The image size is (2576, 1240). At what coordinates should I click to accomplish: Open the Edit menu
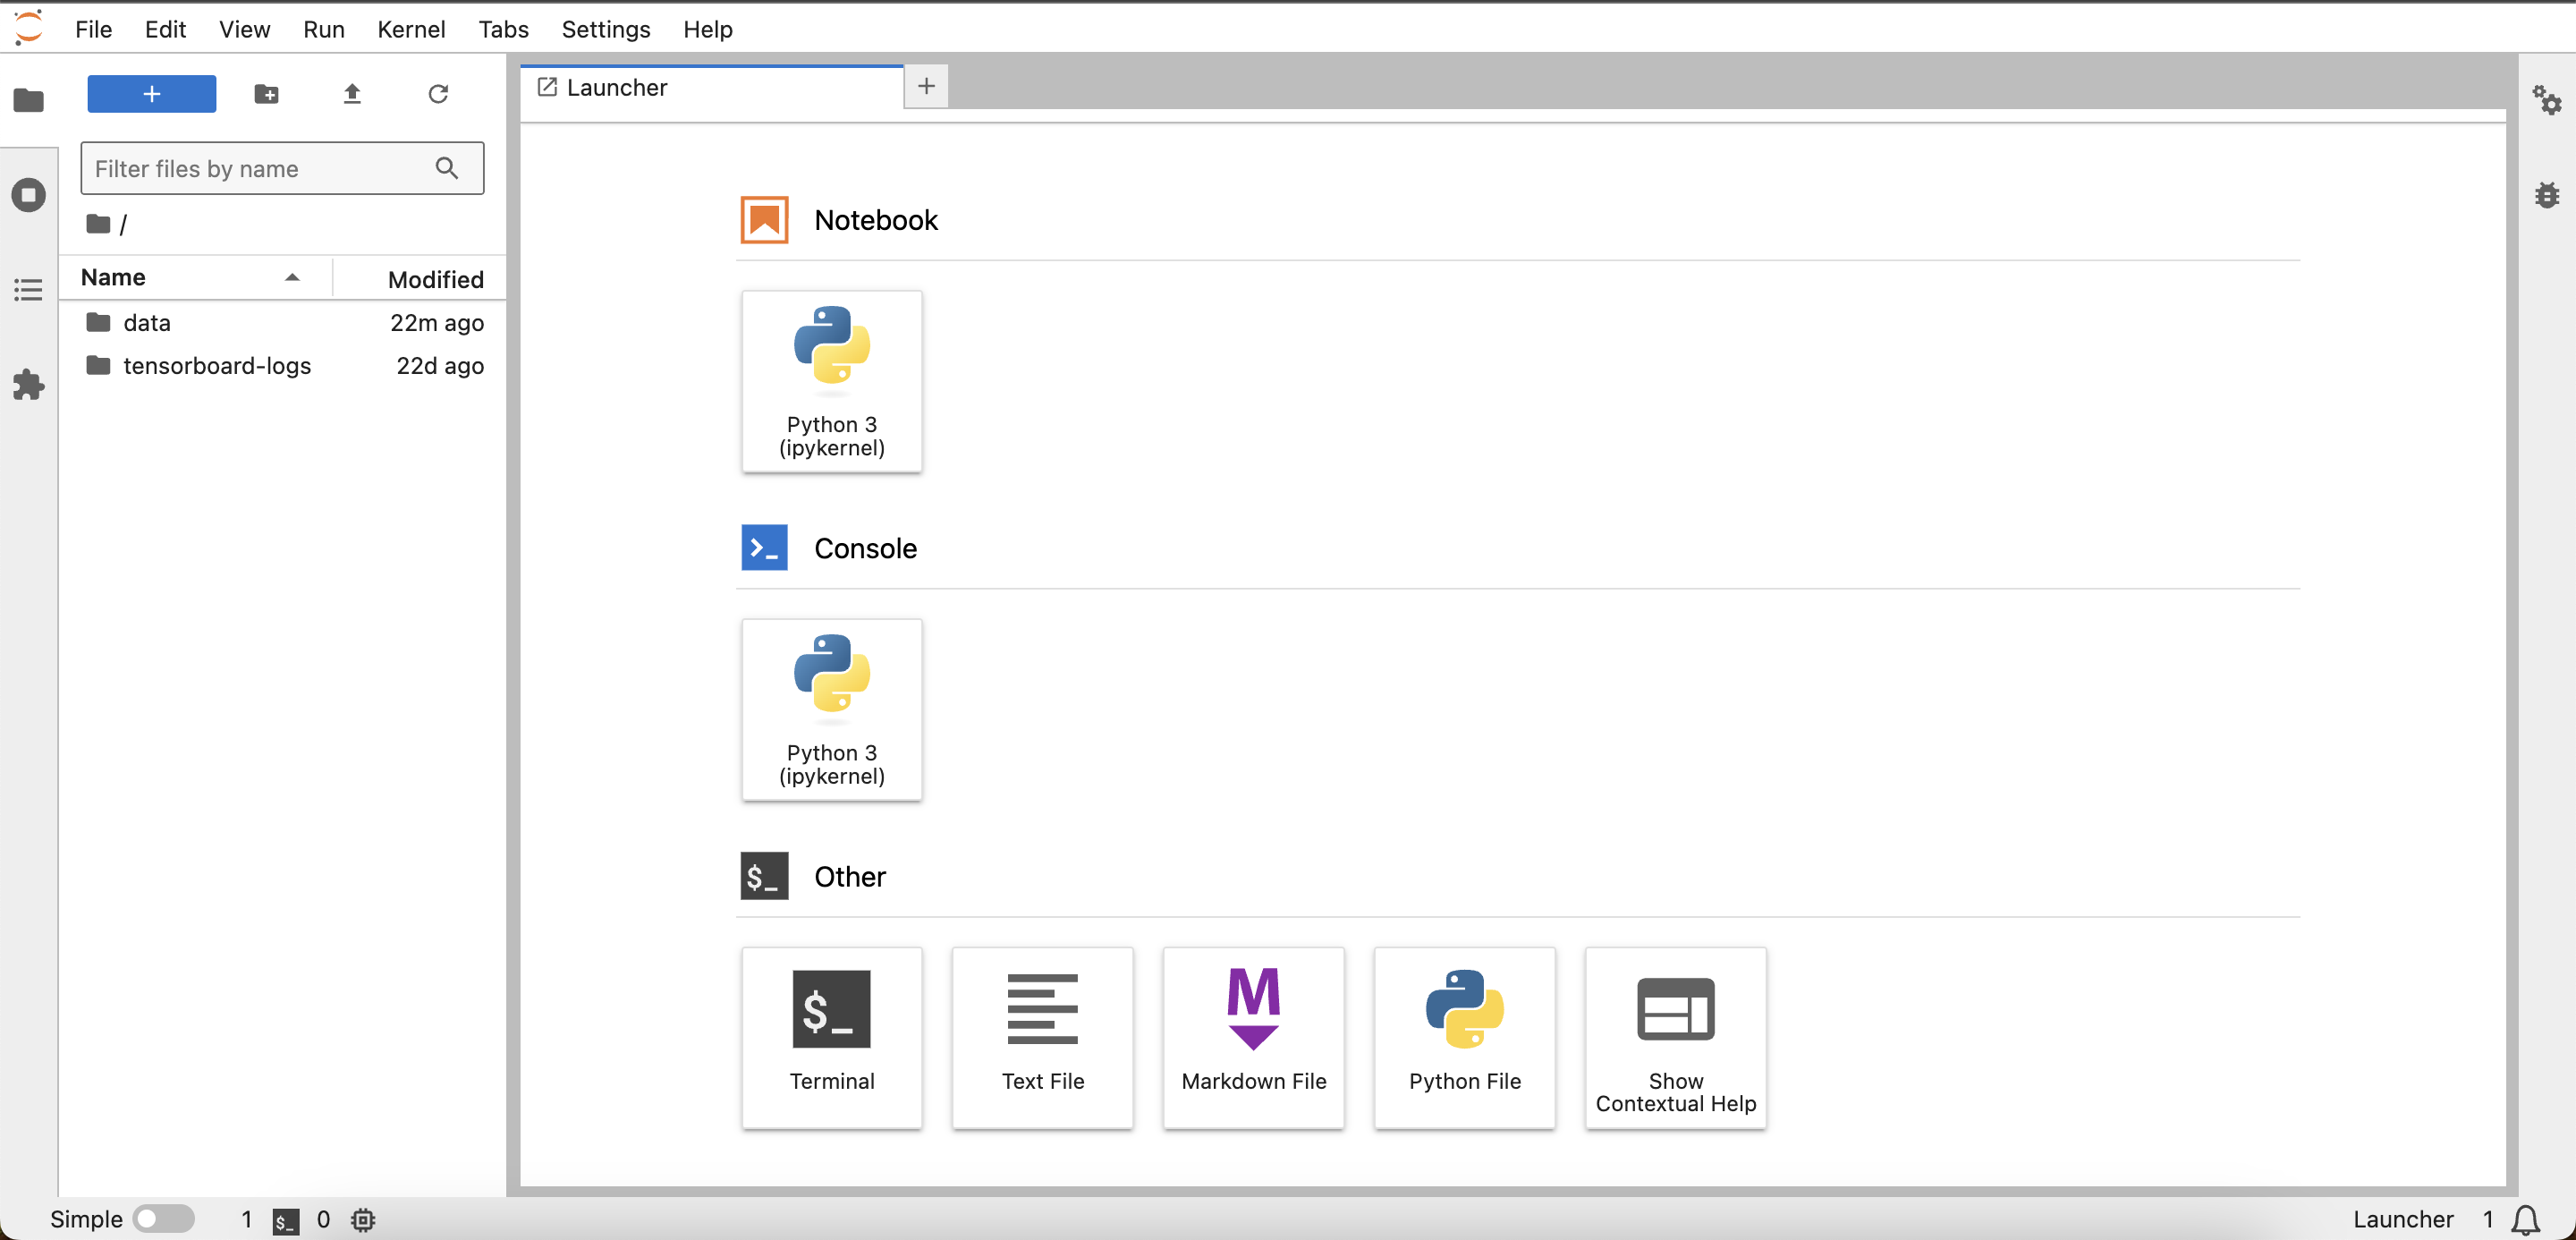[x=165, y=29]
